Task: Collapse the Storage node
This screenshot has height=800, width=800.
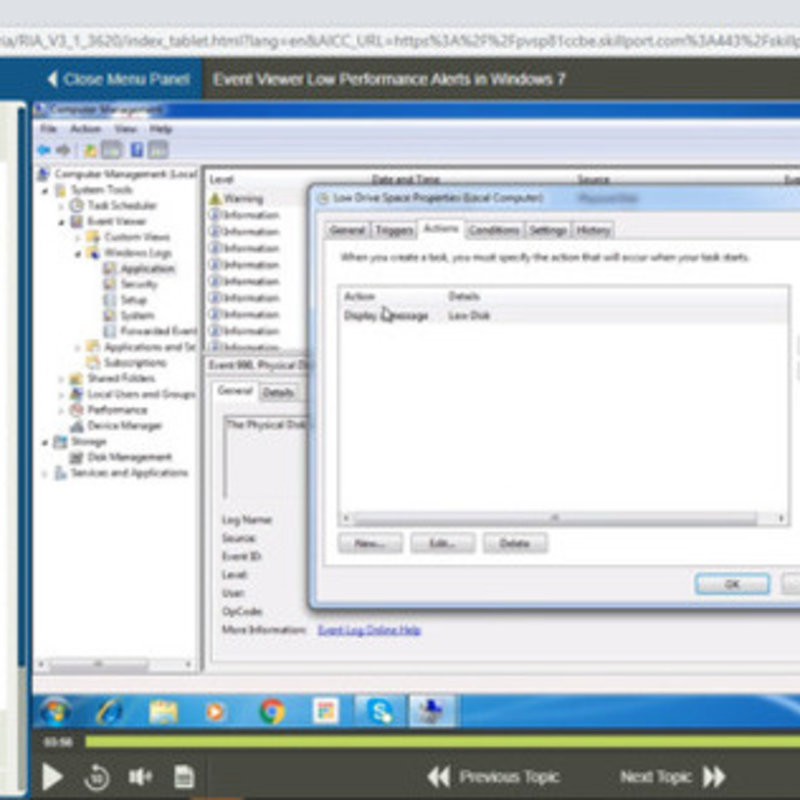Action: [45, 442]
